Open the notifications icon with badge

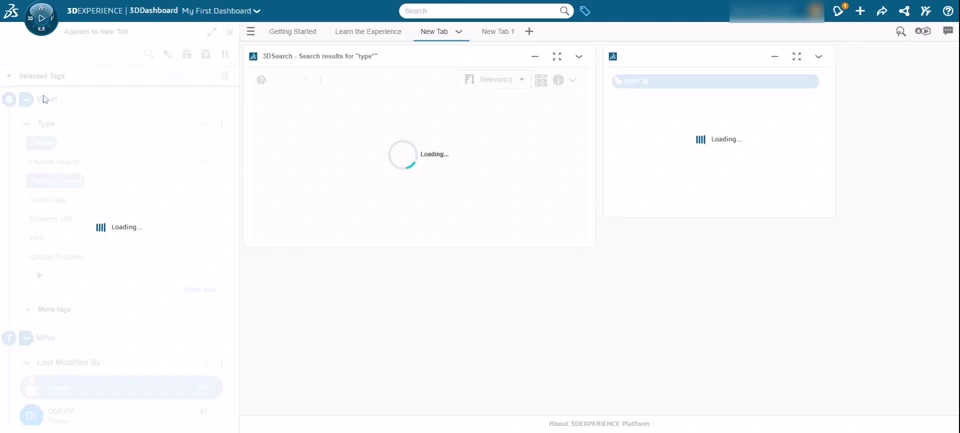click(839, 10)
